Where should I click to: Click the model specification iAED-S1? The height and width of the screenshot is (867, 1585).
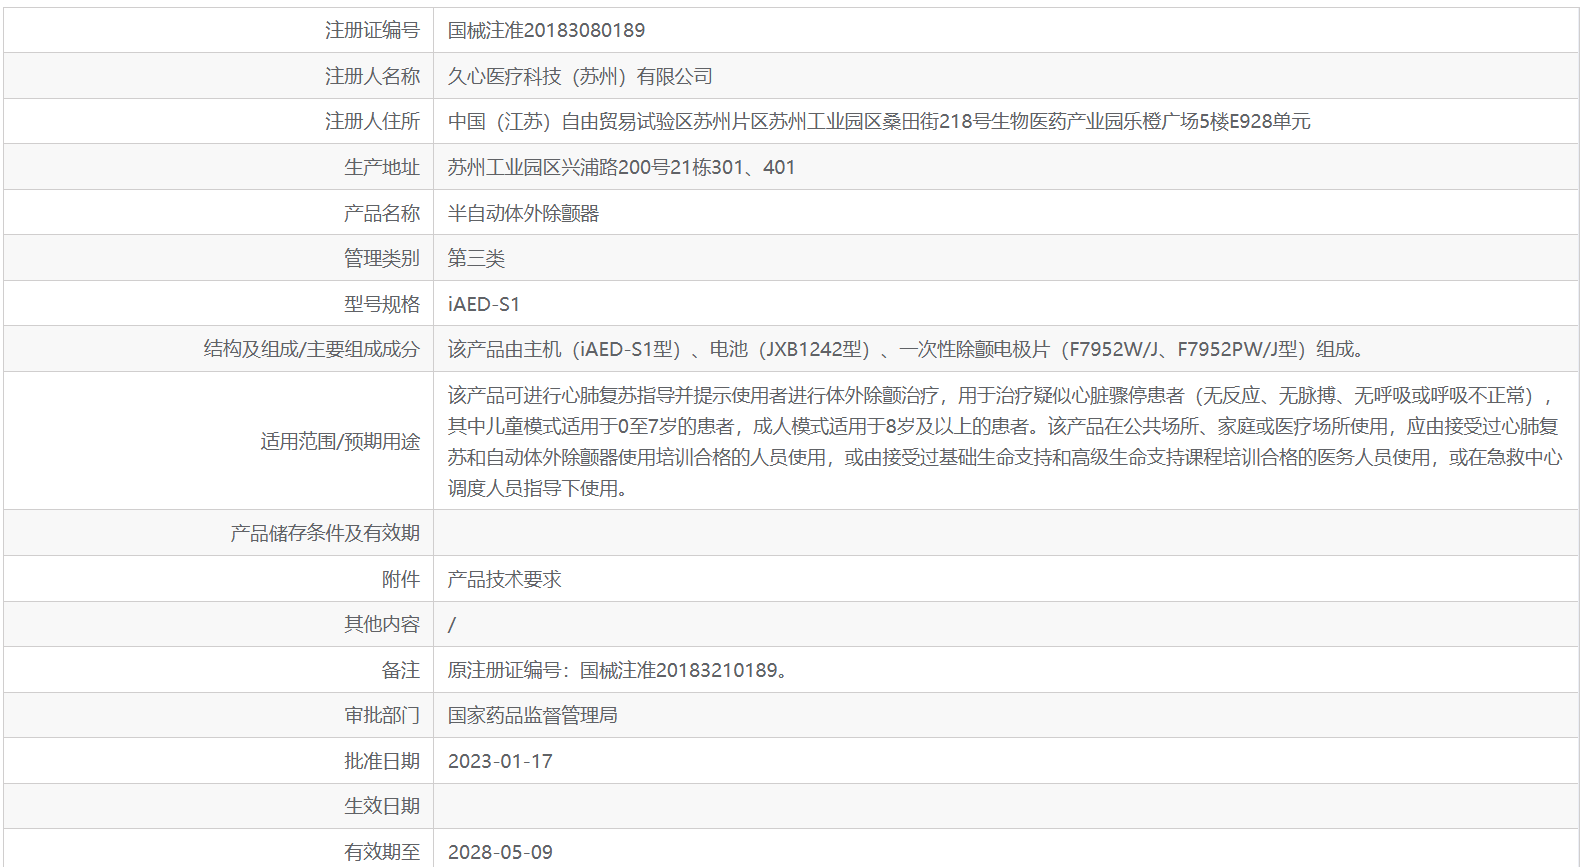[x=484, y=304]
